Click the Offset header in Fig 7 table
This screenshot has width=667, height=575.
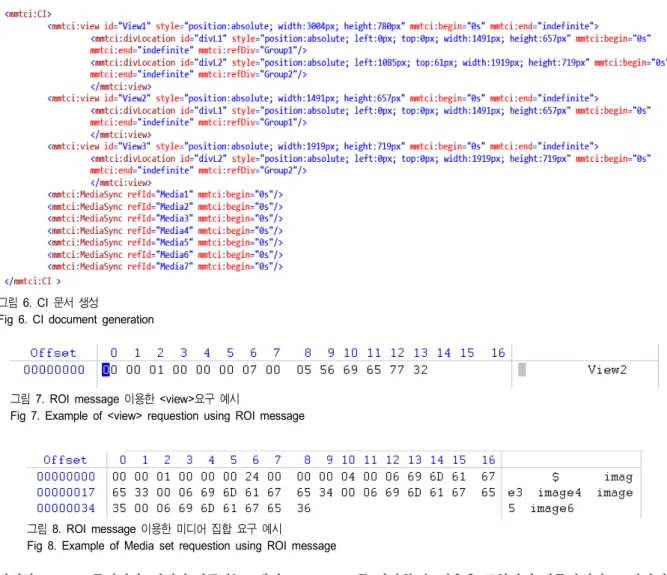(53, 353)
